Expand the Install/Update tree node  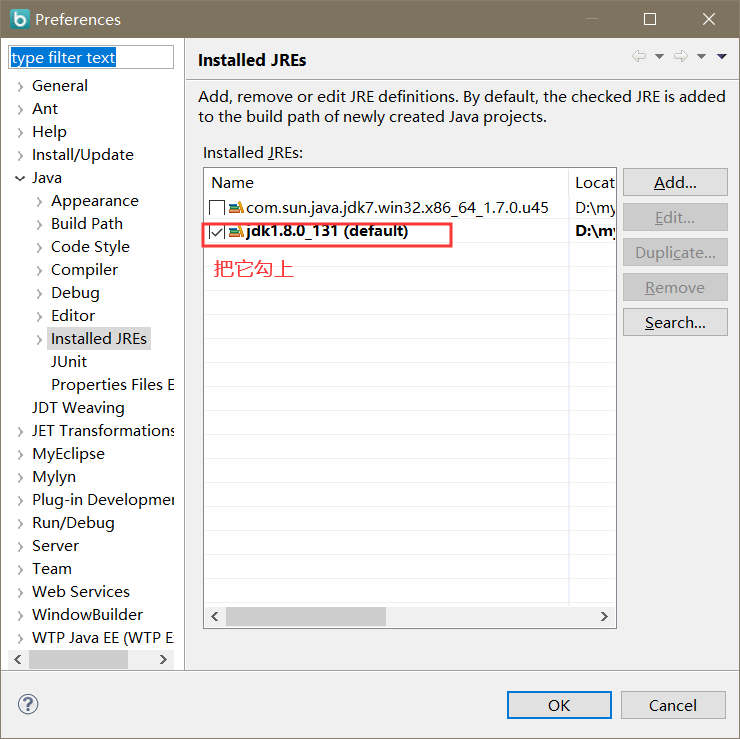20,155
